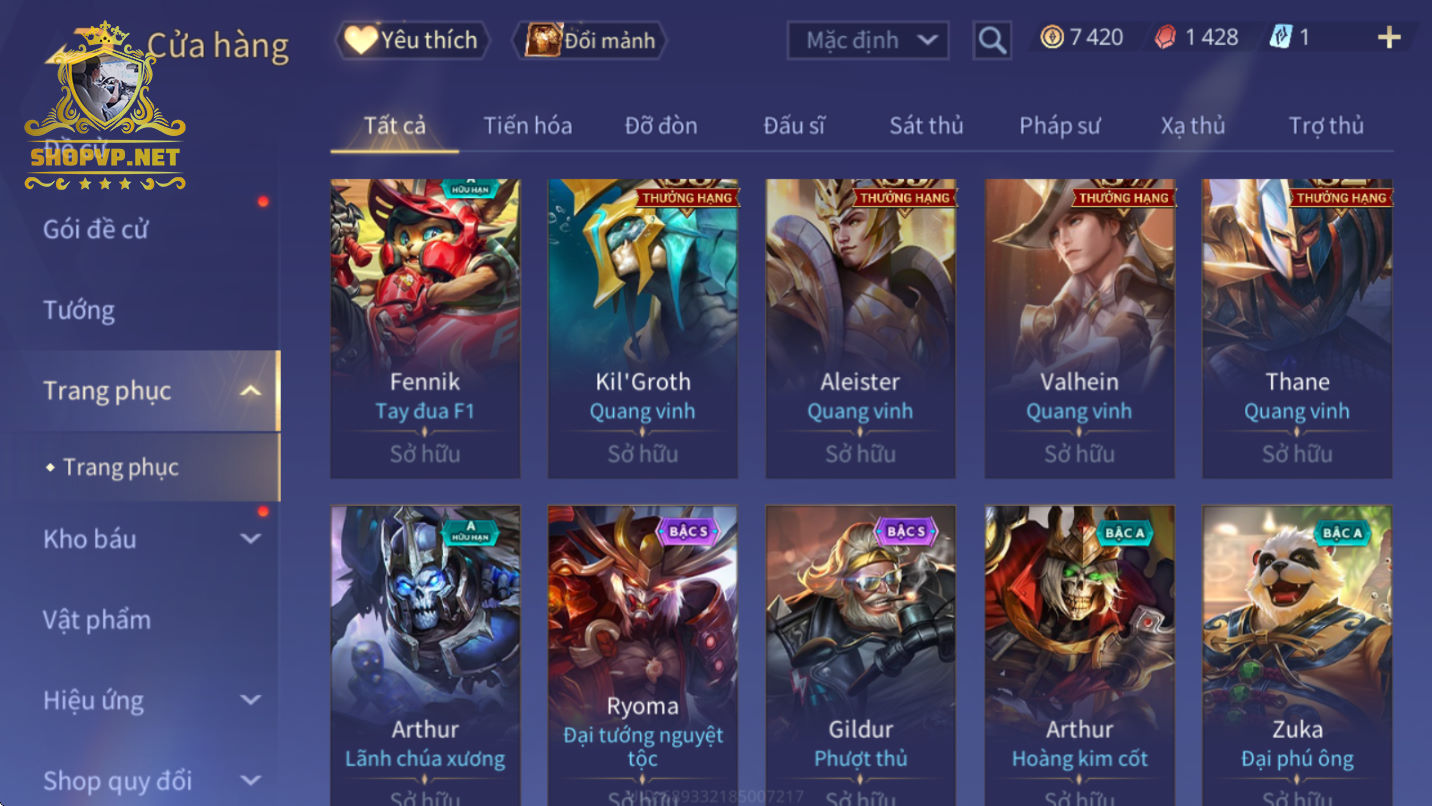
Task: Click the plus icon to add currency
Action: pos(1389,38)
